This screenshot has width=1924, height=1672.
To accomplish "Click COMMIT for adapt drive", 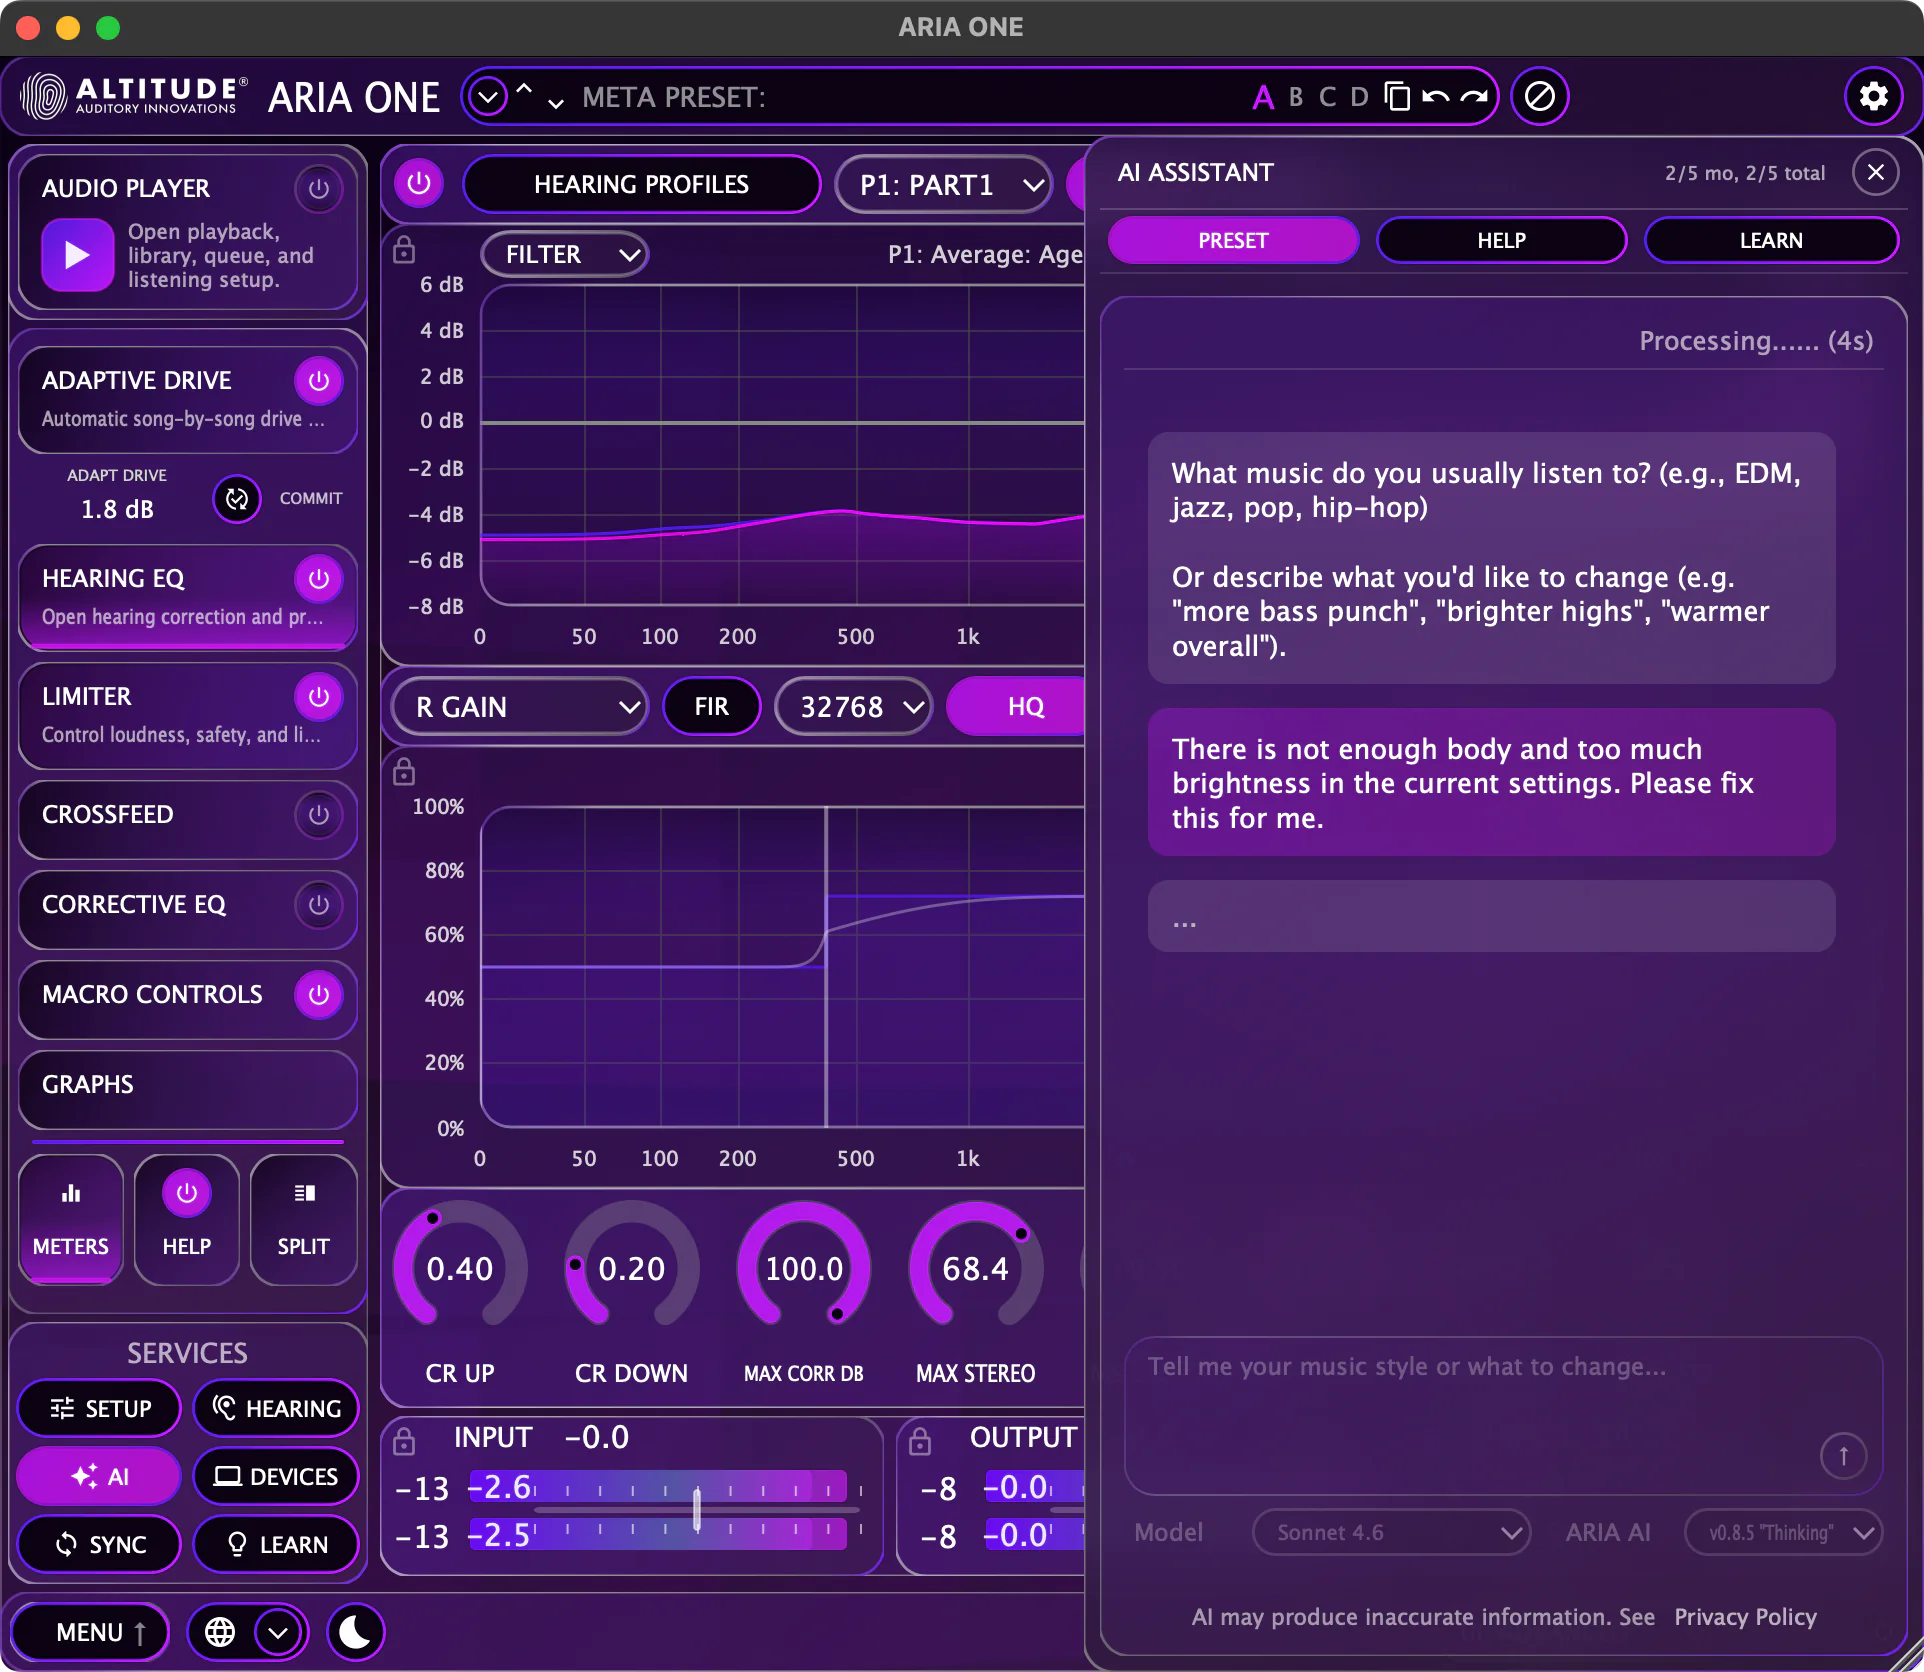I will [x=311, y=498].
